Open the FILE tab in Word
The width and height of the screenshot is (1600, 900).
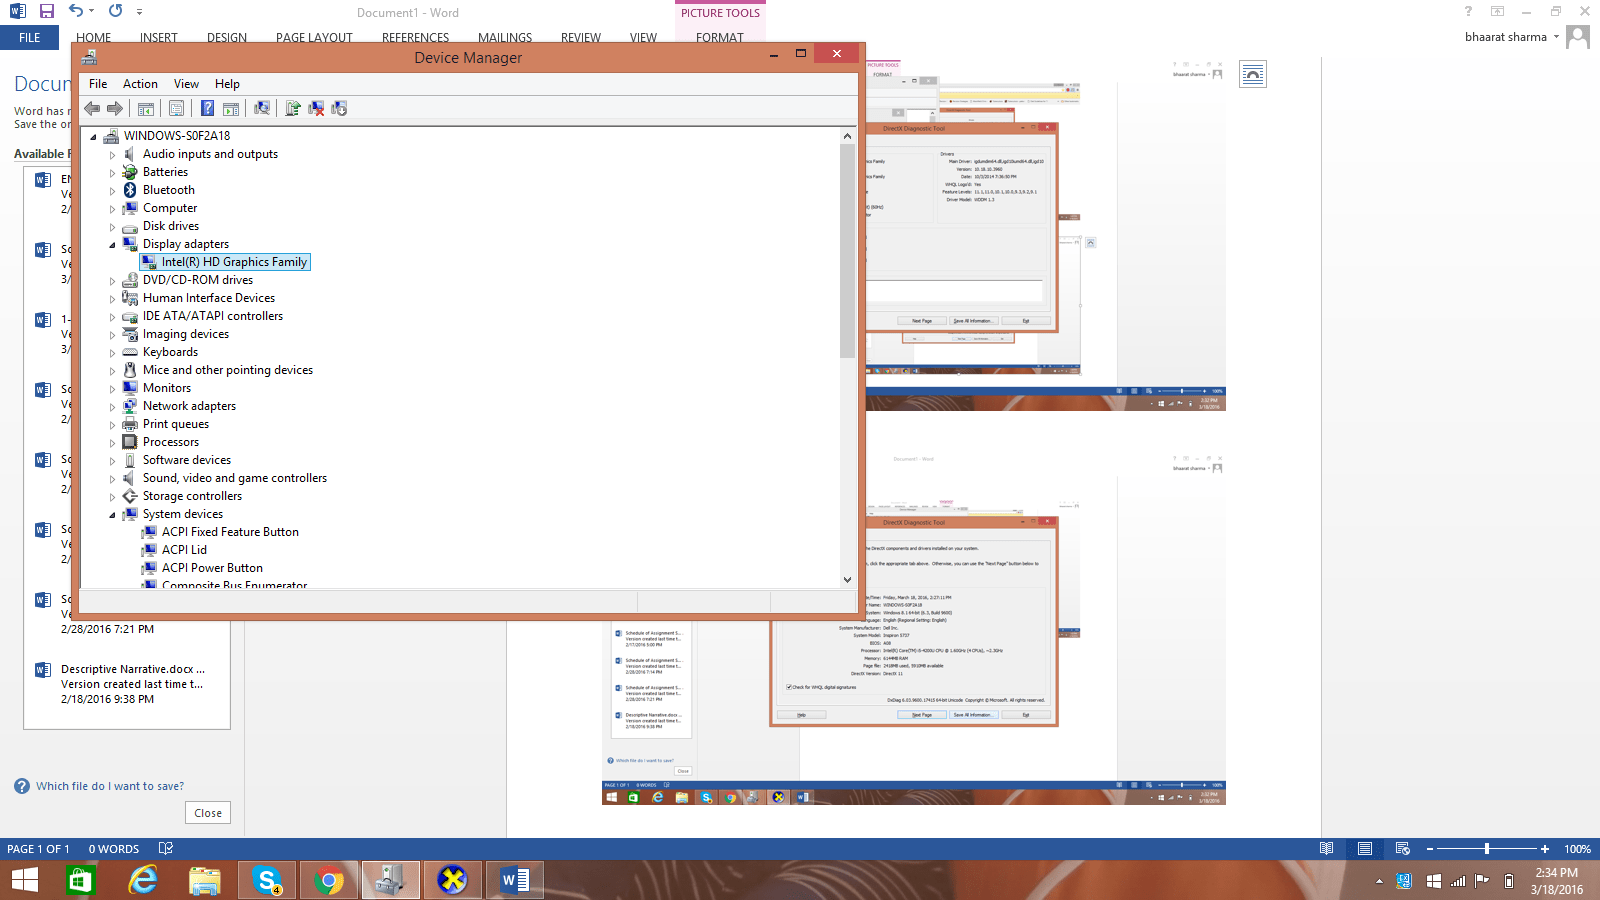[30, 37]
